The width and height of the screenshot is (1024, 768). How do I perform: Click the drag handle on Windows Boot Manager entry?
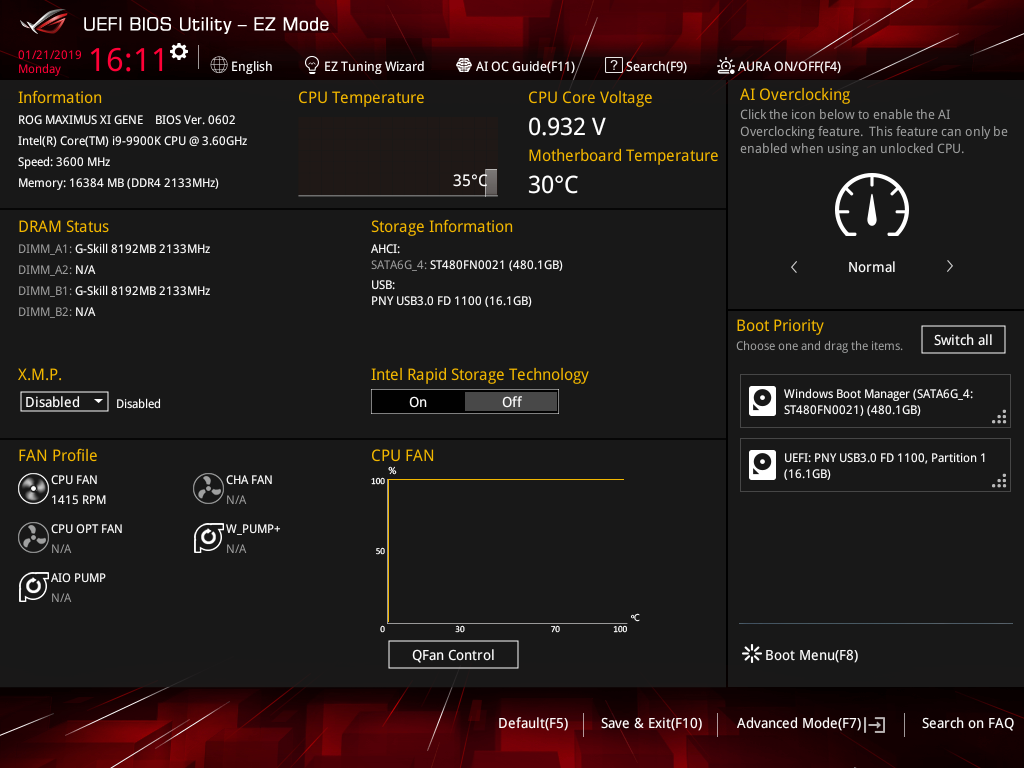pyautogui.click(x=999, y=417)
